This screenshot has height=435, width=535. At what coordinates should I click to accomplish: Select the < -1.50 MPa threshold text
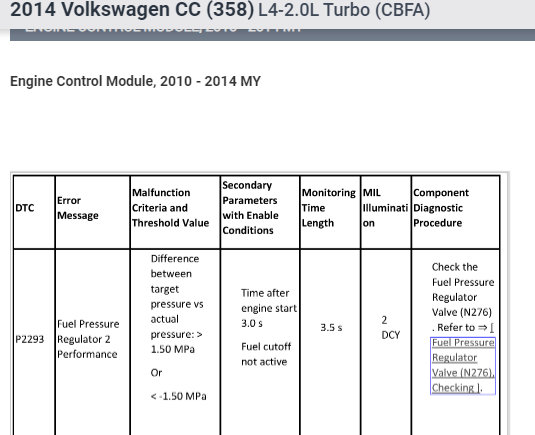pos(178,396)
